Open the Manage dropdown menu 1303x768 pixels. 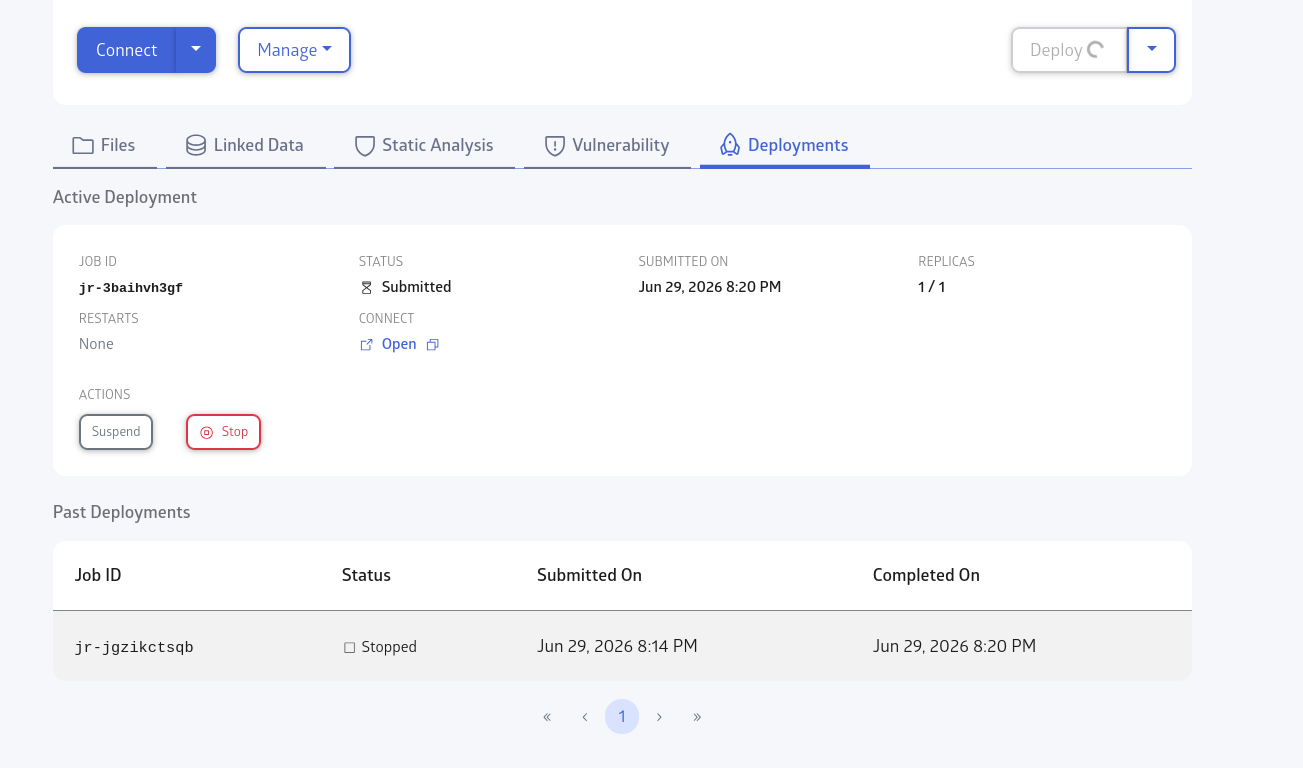pos(294,50)
